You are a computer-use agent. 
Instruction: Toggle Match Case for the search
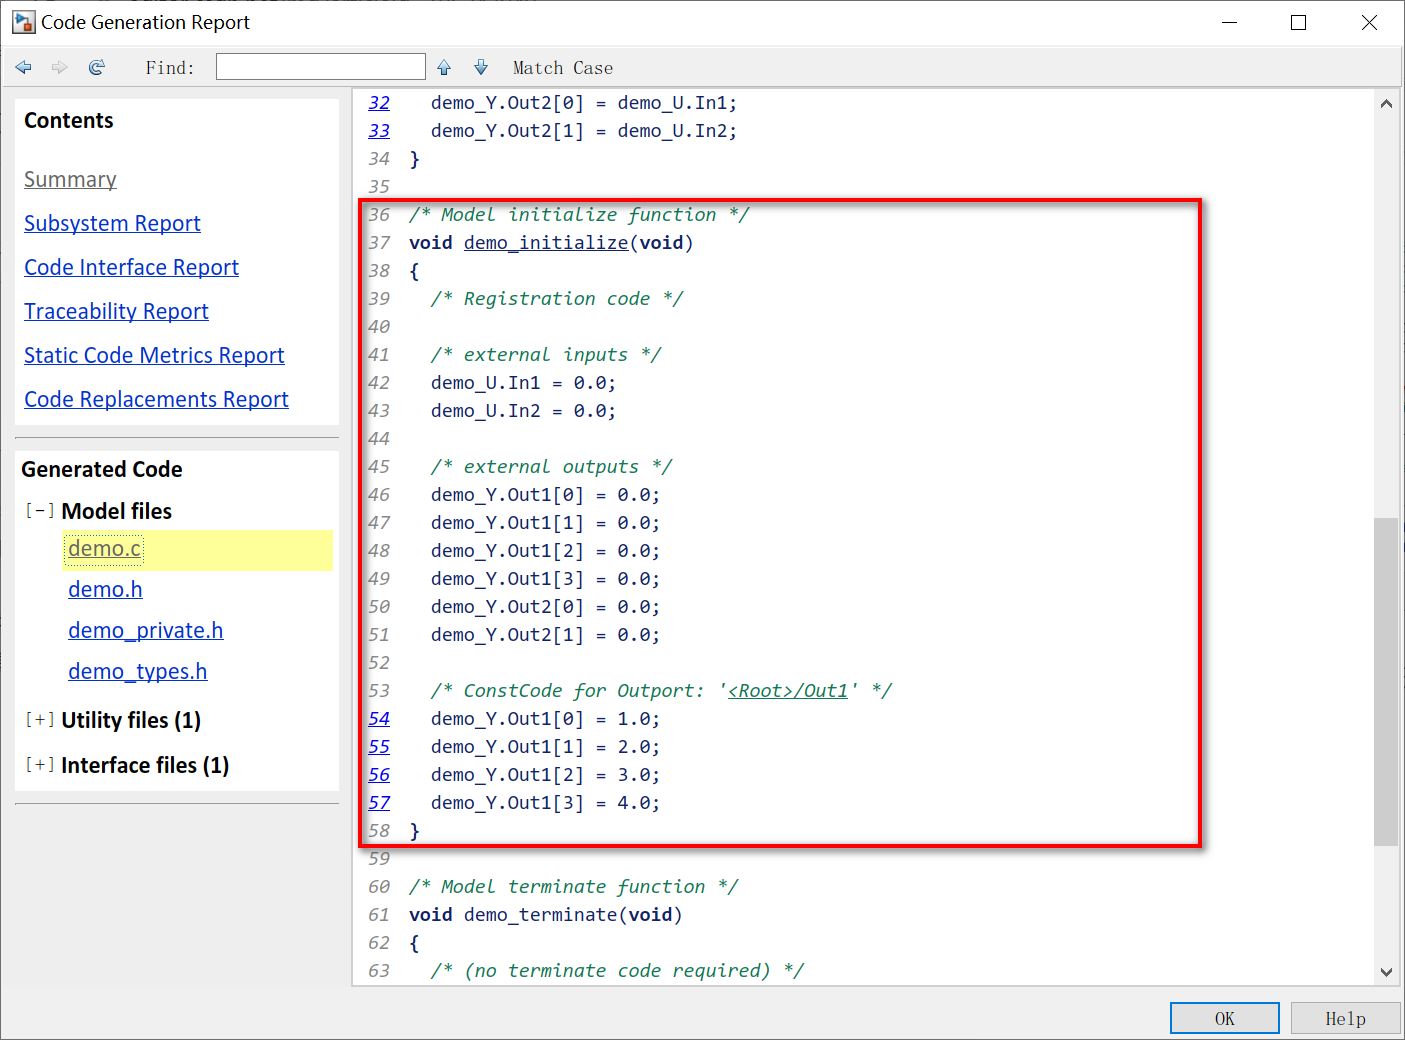tap(562, 67)
